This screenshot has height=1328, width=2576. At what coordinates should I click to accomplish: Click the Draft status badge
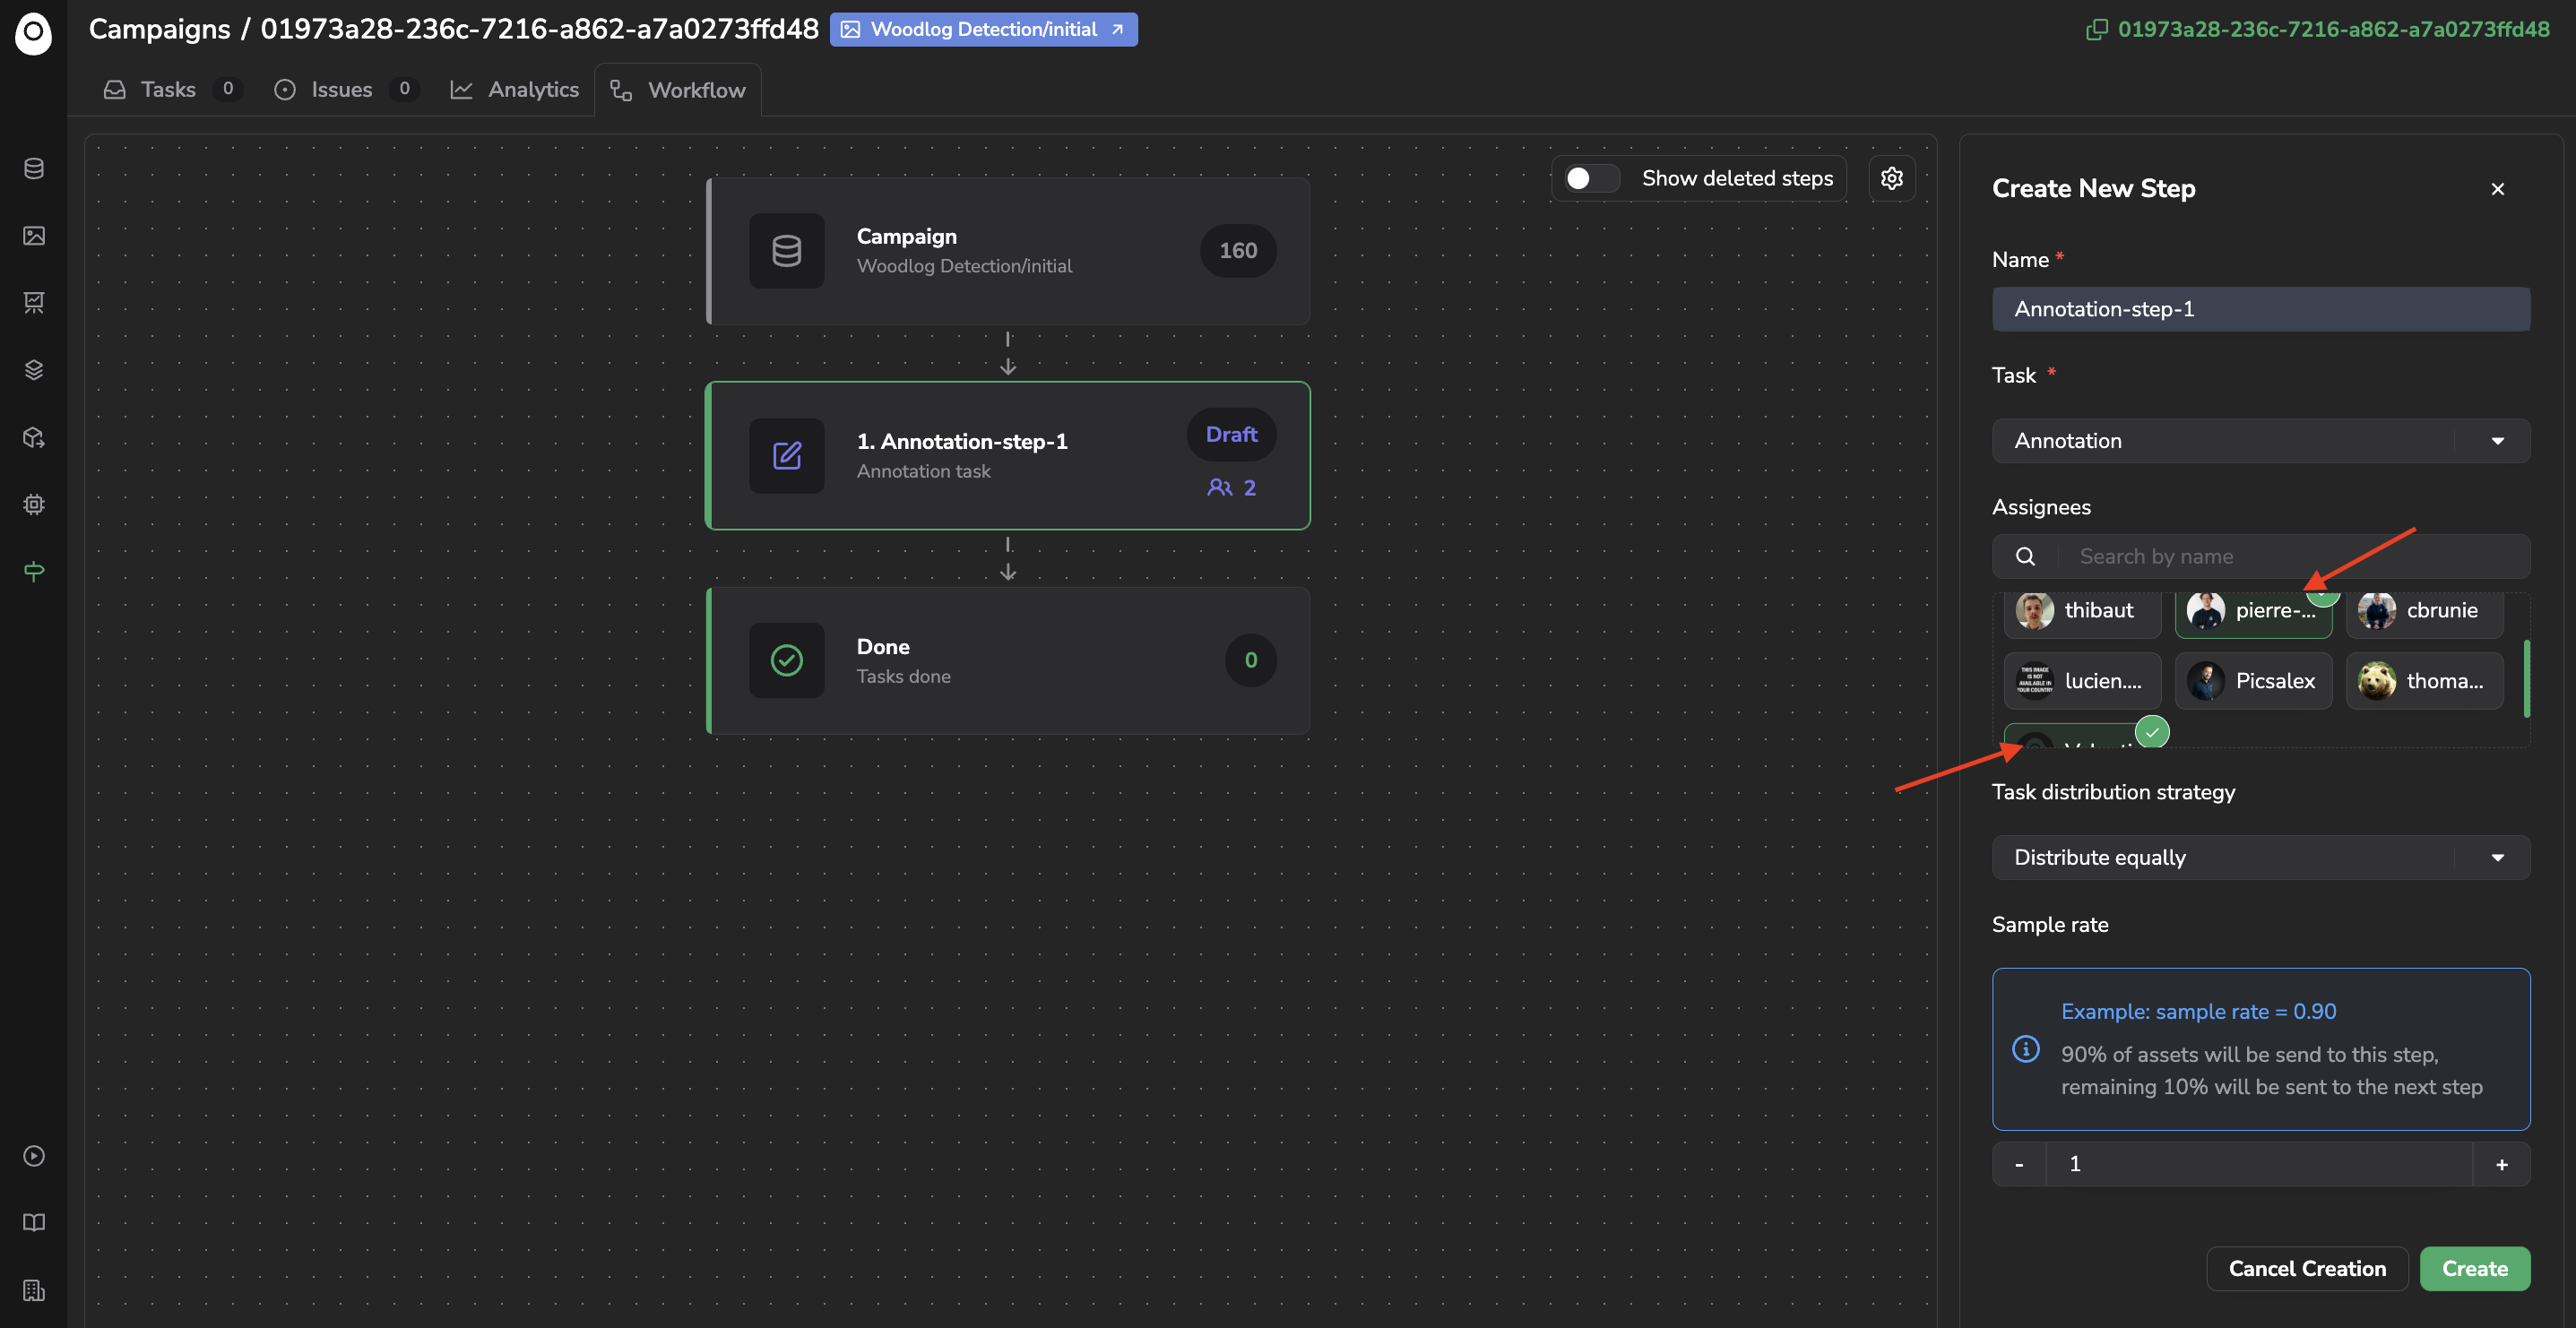pos(1231,434)
